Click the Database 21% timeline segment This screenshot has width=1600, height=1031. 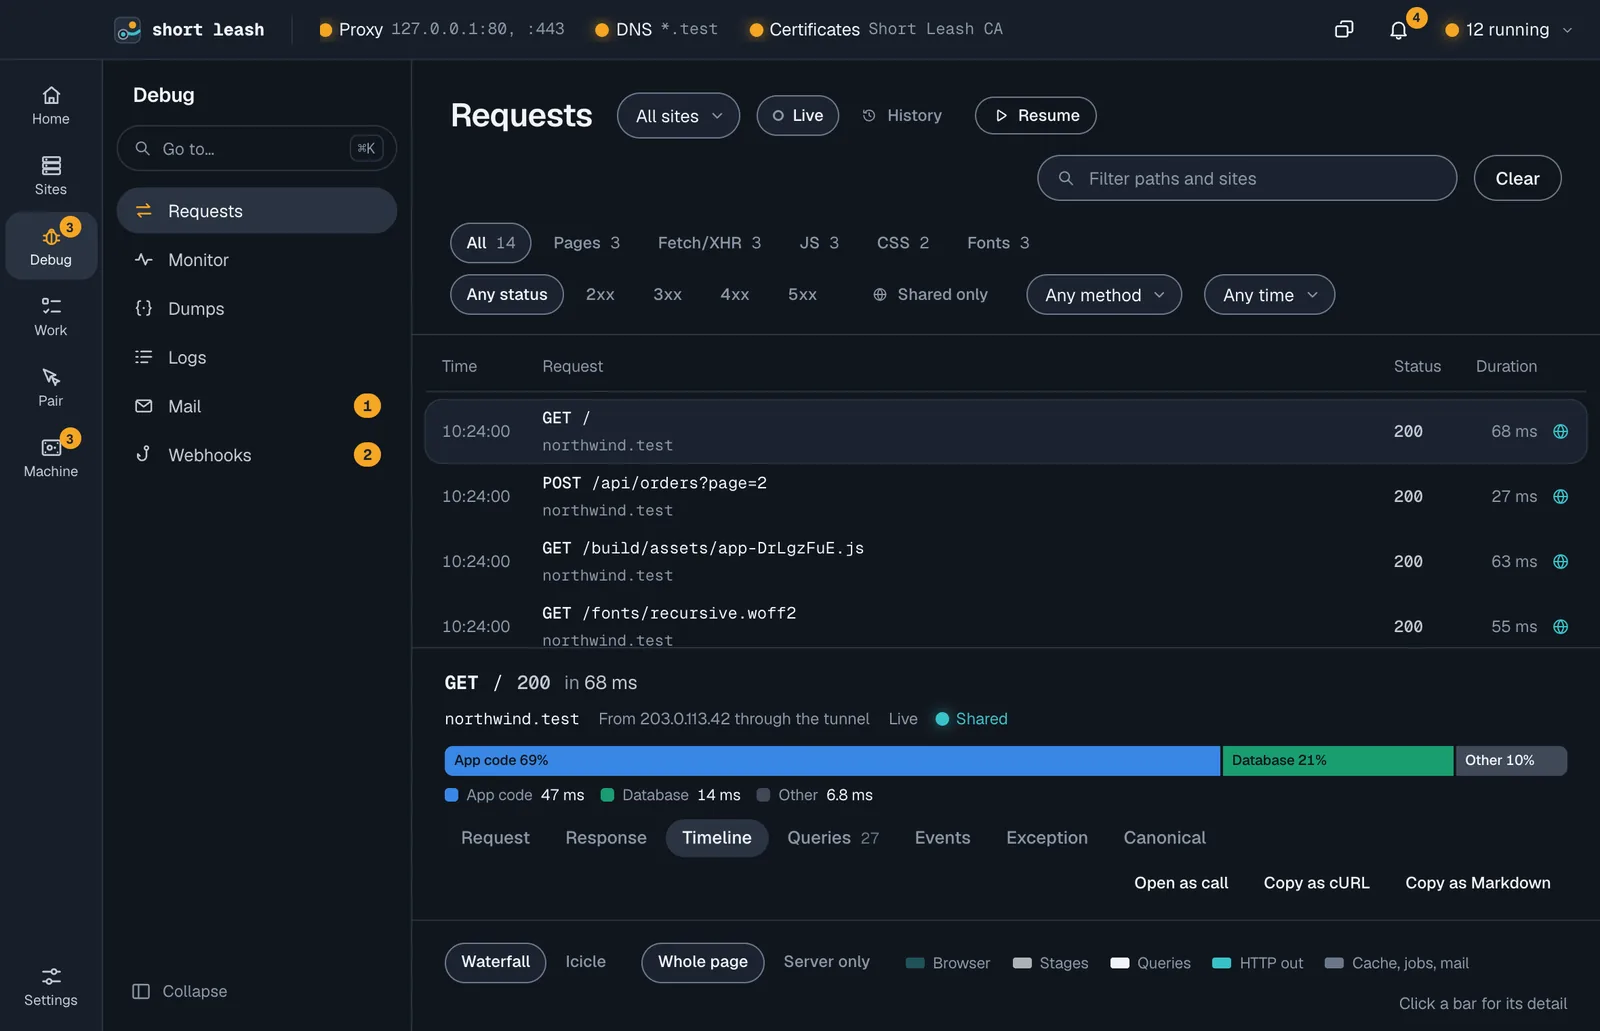[1338, 761]
